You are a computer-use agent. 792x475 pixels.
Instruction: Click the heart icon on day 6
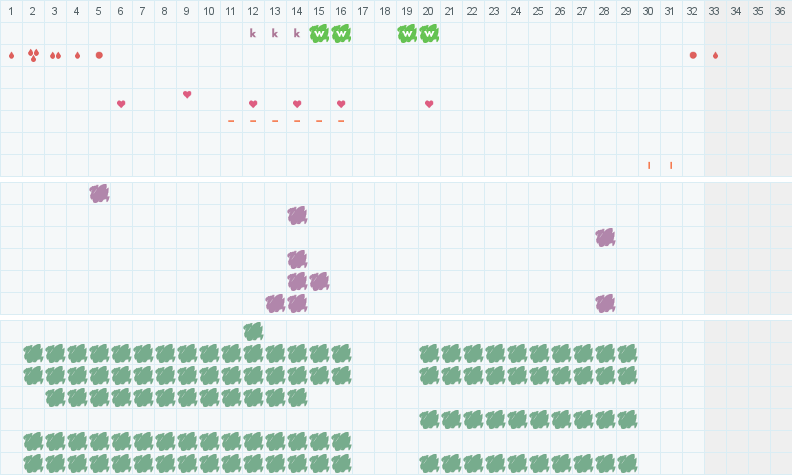click(x=121, y=104)
